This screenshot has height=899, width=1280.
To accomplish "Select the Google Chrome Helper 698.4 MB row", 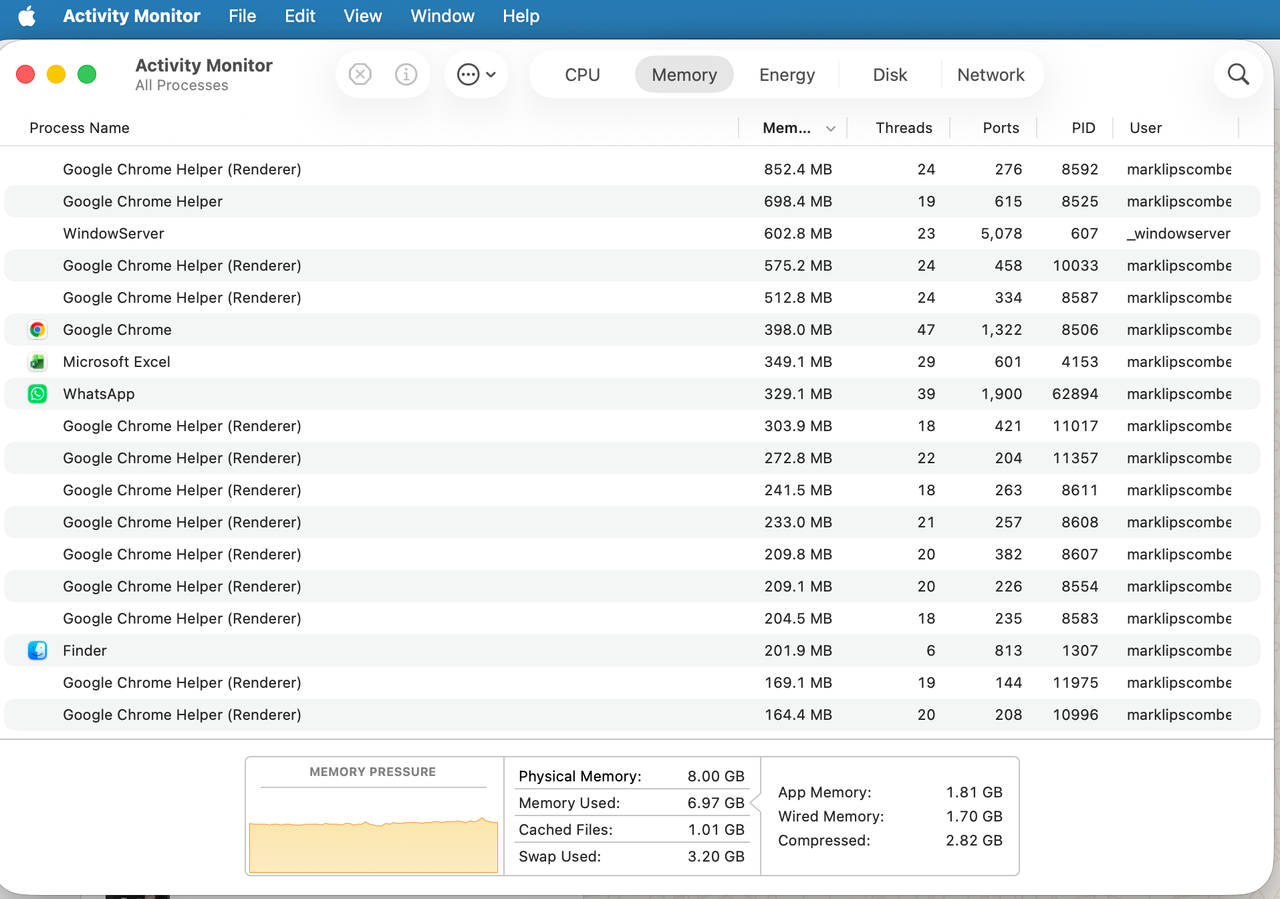I will point(632,202).
